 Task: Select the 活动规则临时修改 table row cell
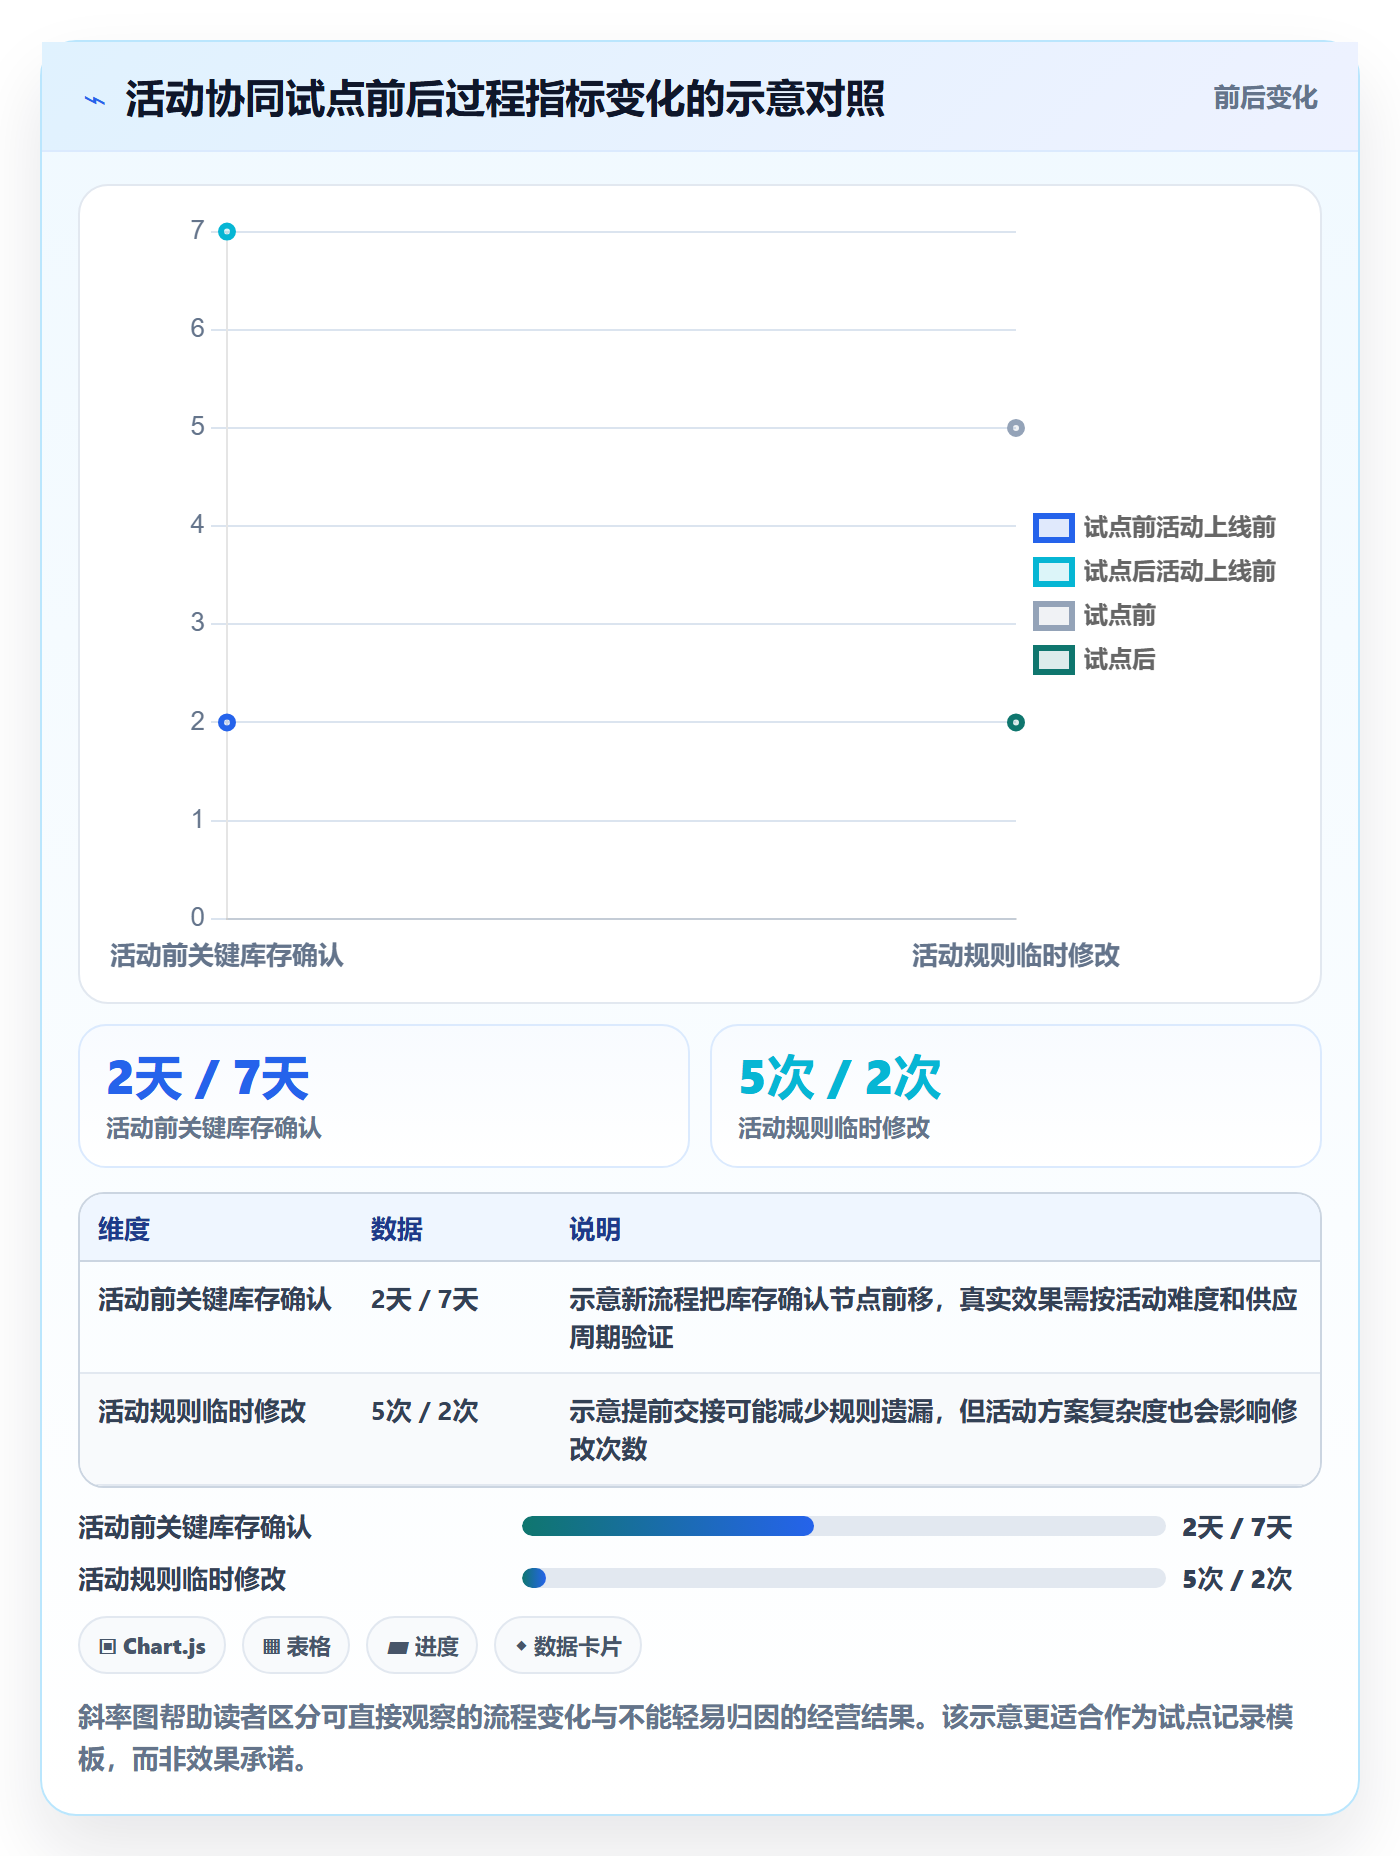tap(202, 1411)
